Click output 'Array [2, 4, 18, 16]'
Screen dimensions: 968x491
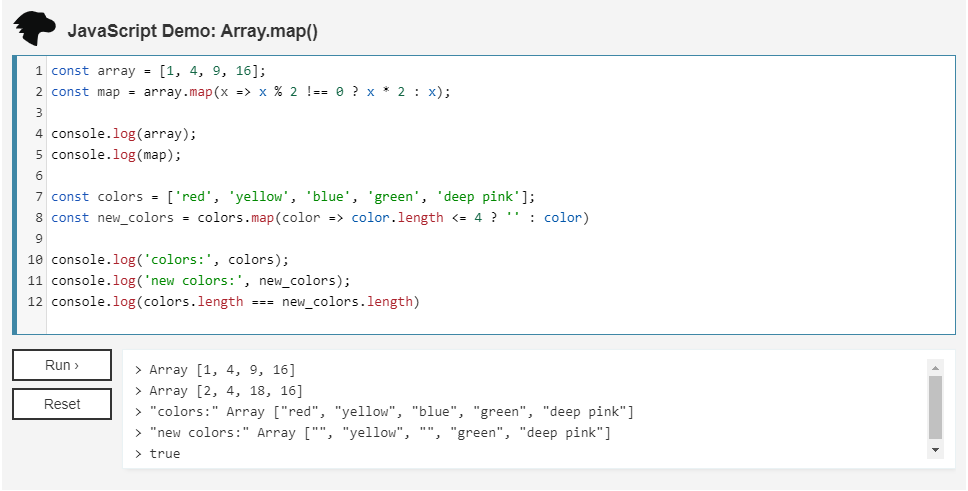tap(226, 391)
